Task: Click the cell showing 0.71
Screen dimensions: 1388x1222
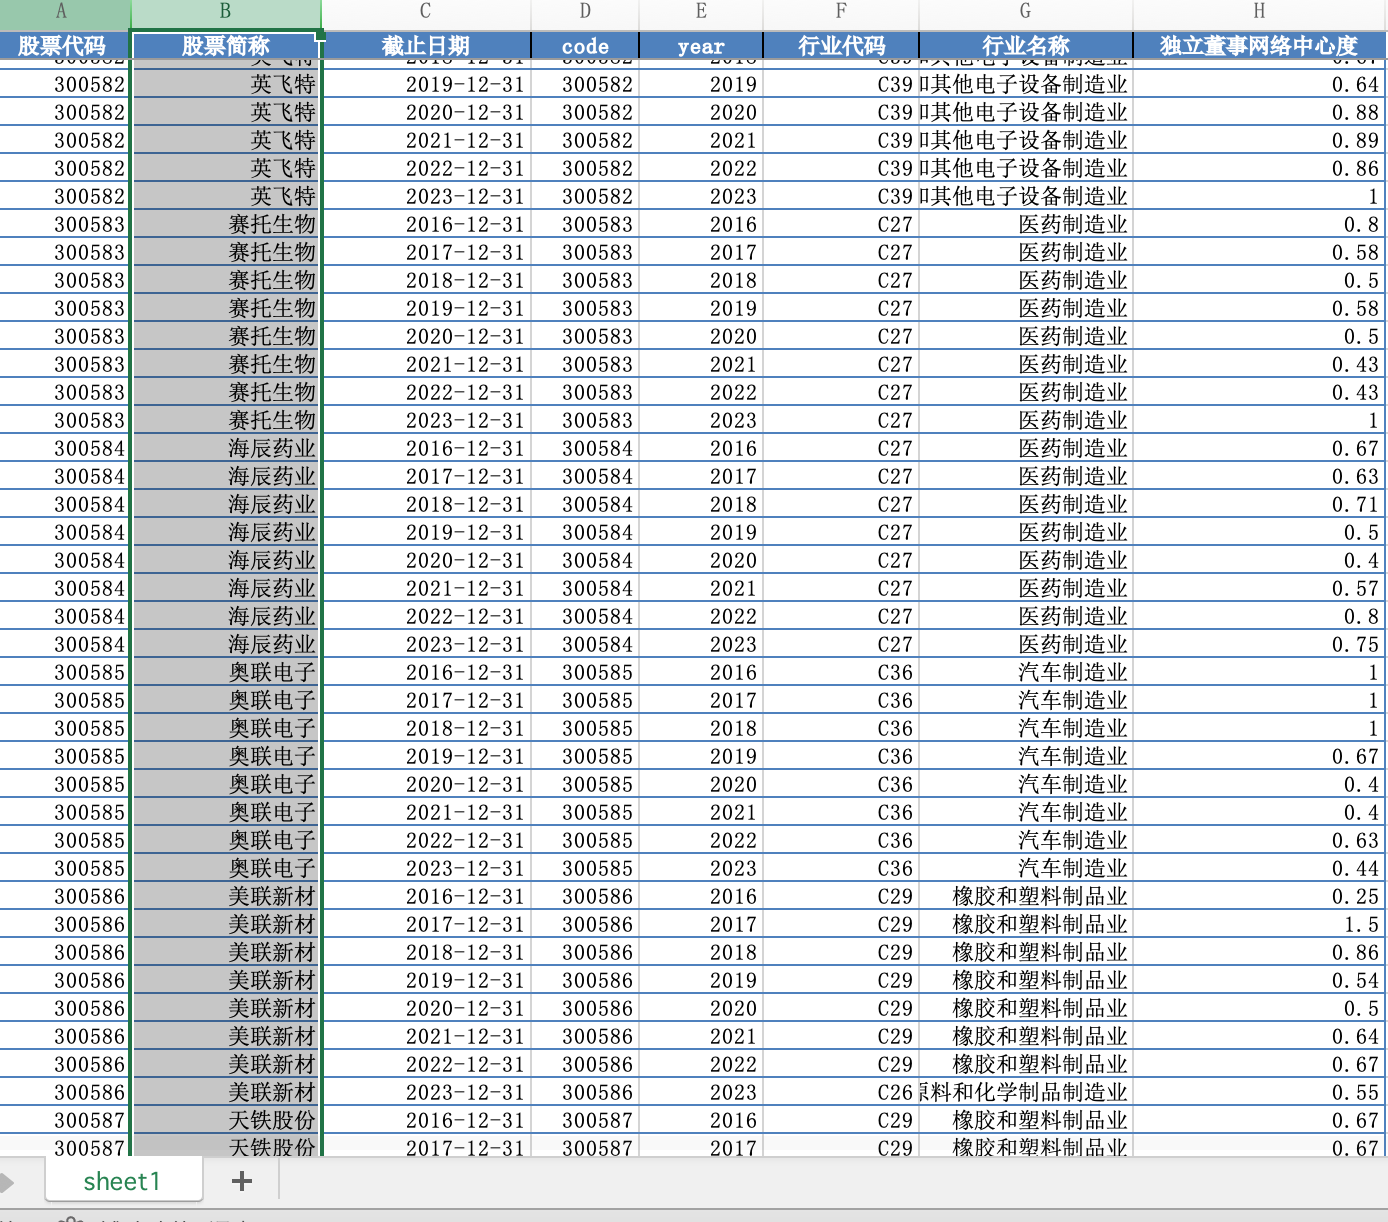Action: tap(1259, 505)
